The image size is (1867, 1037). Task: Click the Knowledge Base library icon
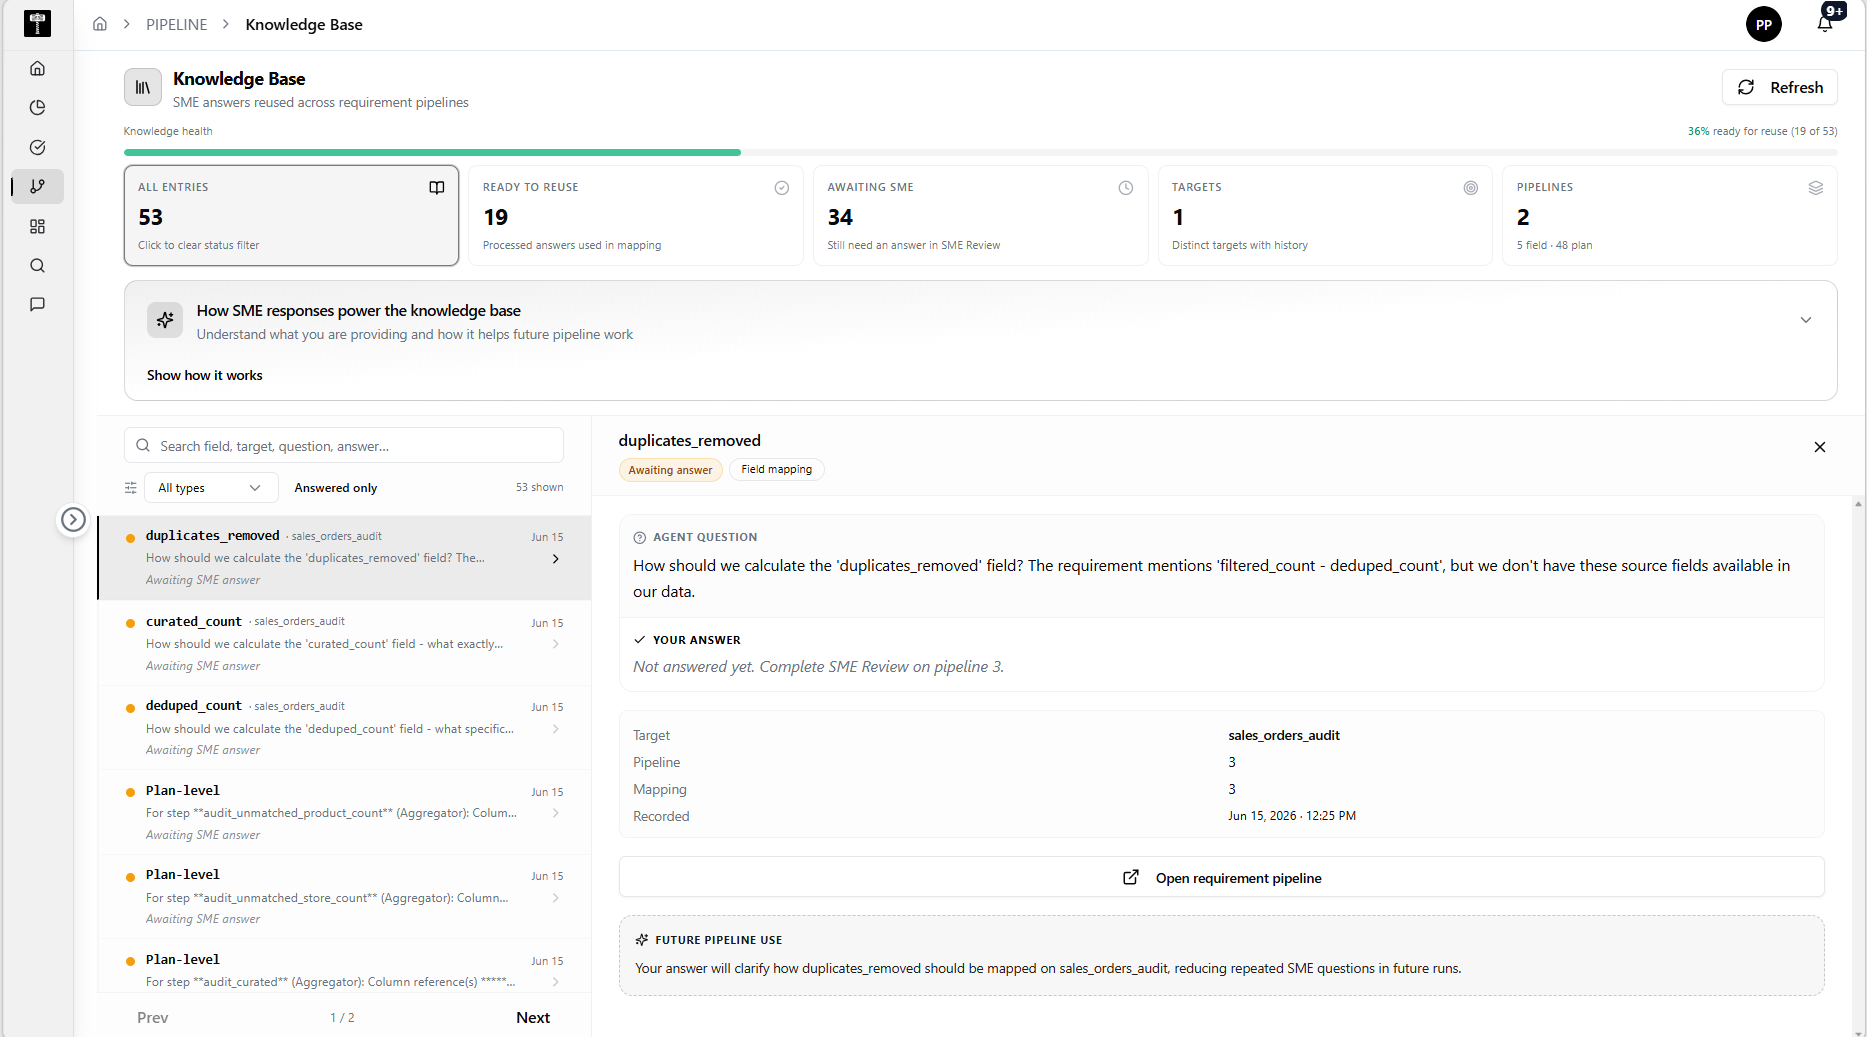point(143,87)
